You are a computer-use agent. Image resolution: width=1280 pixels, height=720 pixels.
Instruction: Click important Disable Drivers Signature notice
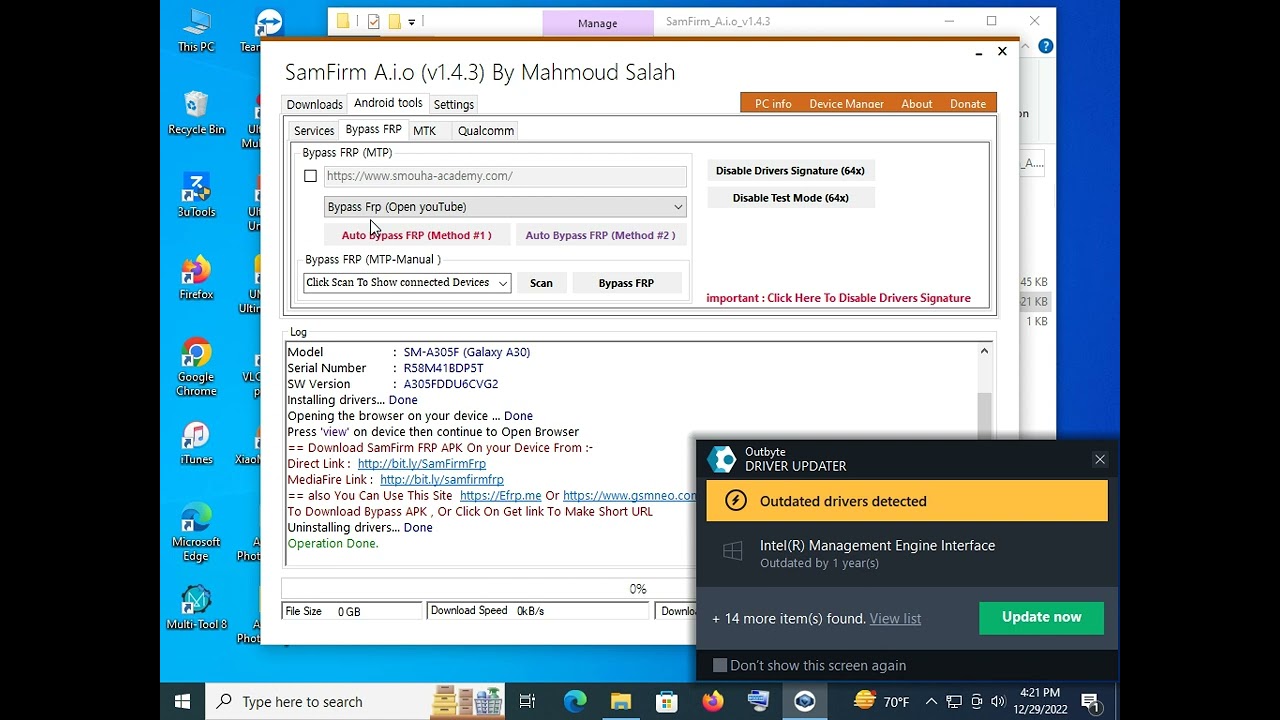coord(838,298)
